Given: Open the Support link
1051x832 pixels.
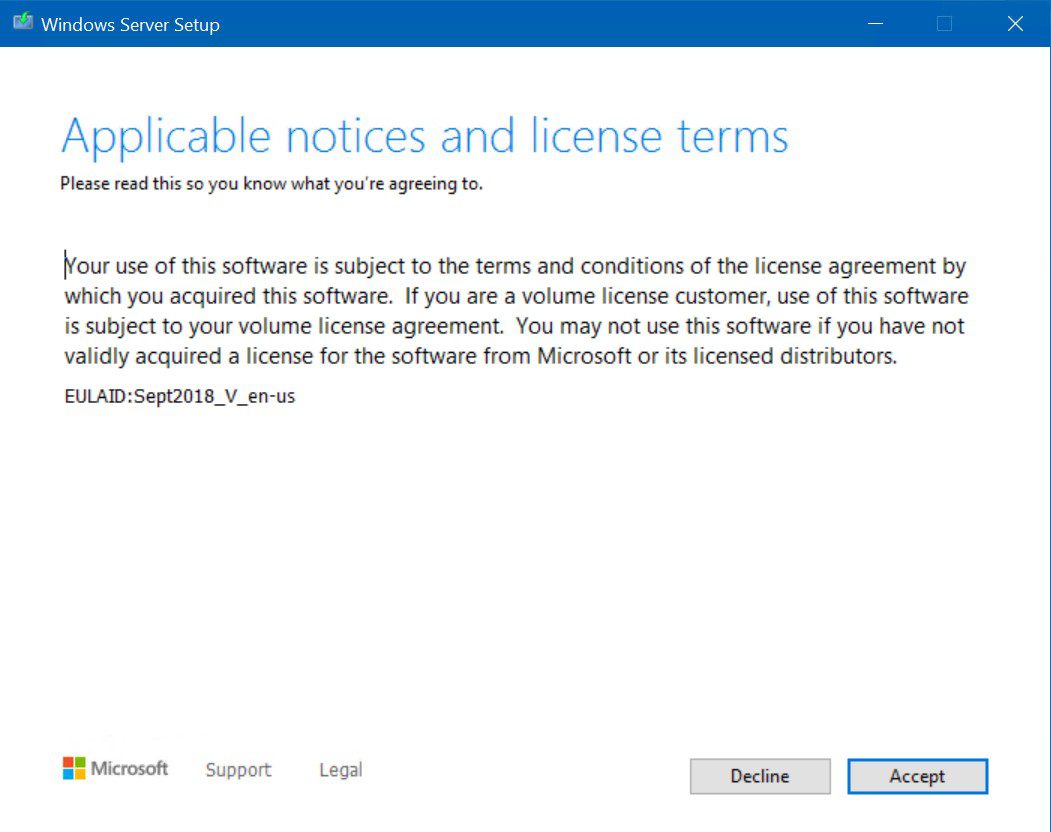Looking at the screenshot, I should pos(239,770).
